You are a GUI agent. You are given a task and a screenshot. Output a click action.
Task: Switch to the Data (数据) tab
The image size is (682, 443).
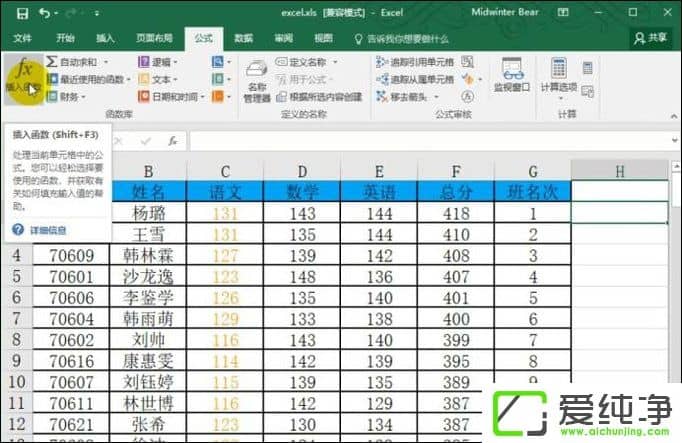tap(244, 38)
